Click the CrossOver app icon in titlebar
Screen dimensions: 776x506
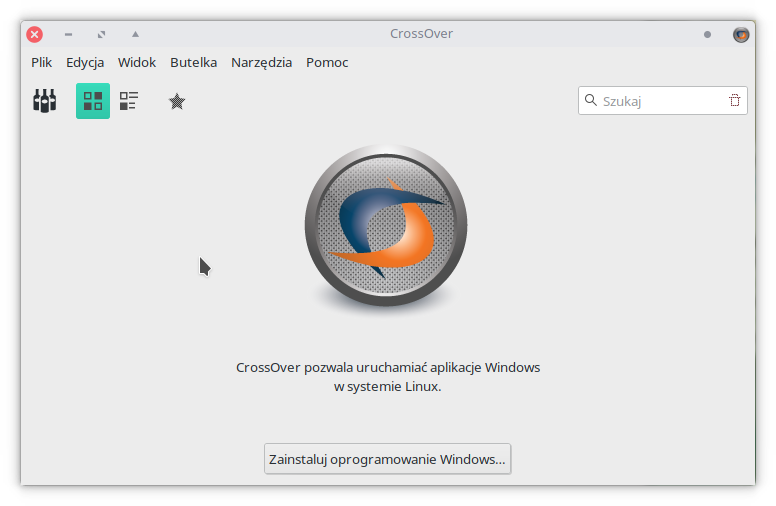[741, 34]
